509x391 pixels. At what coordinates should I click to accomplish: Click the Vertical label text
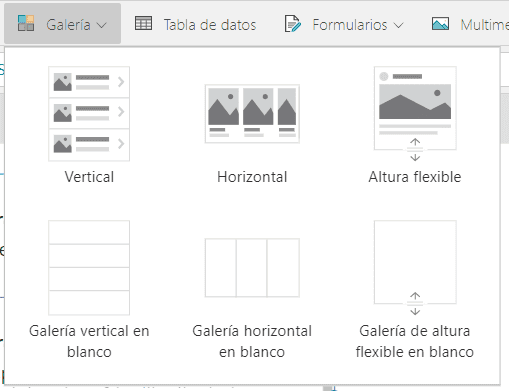89,177
